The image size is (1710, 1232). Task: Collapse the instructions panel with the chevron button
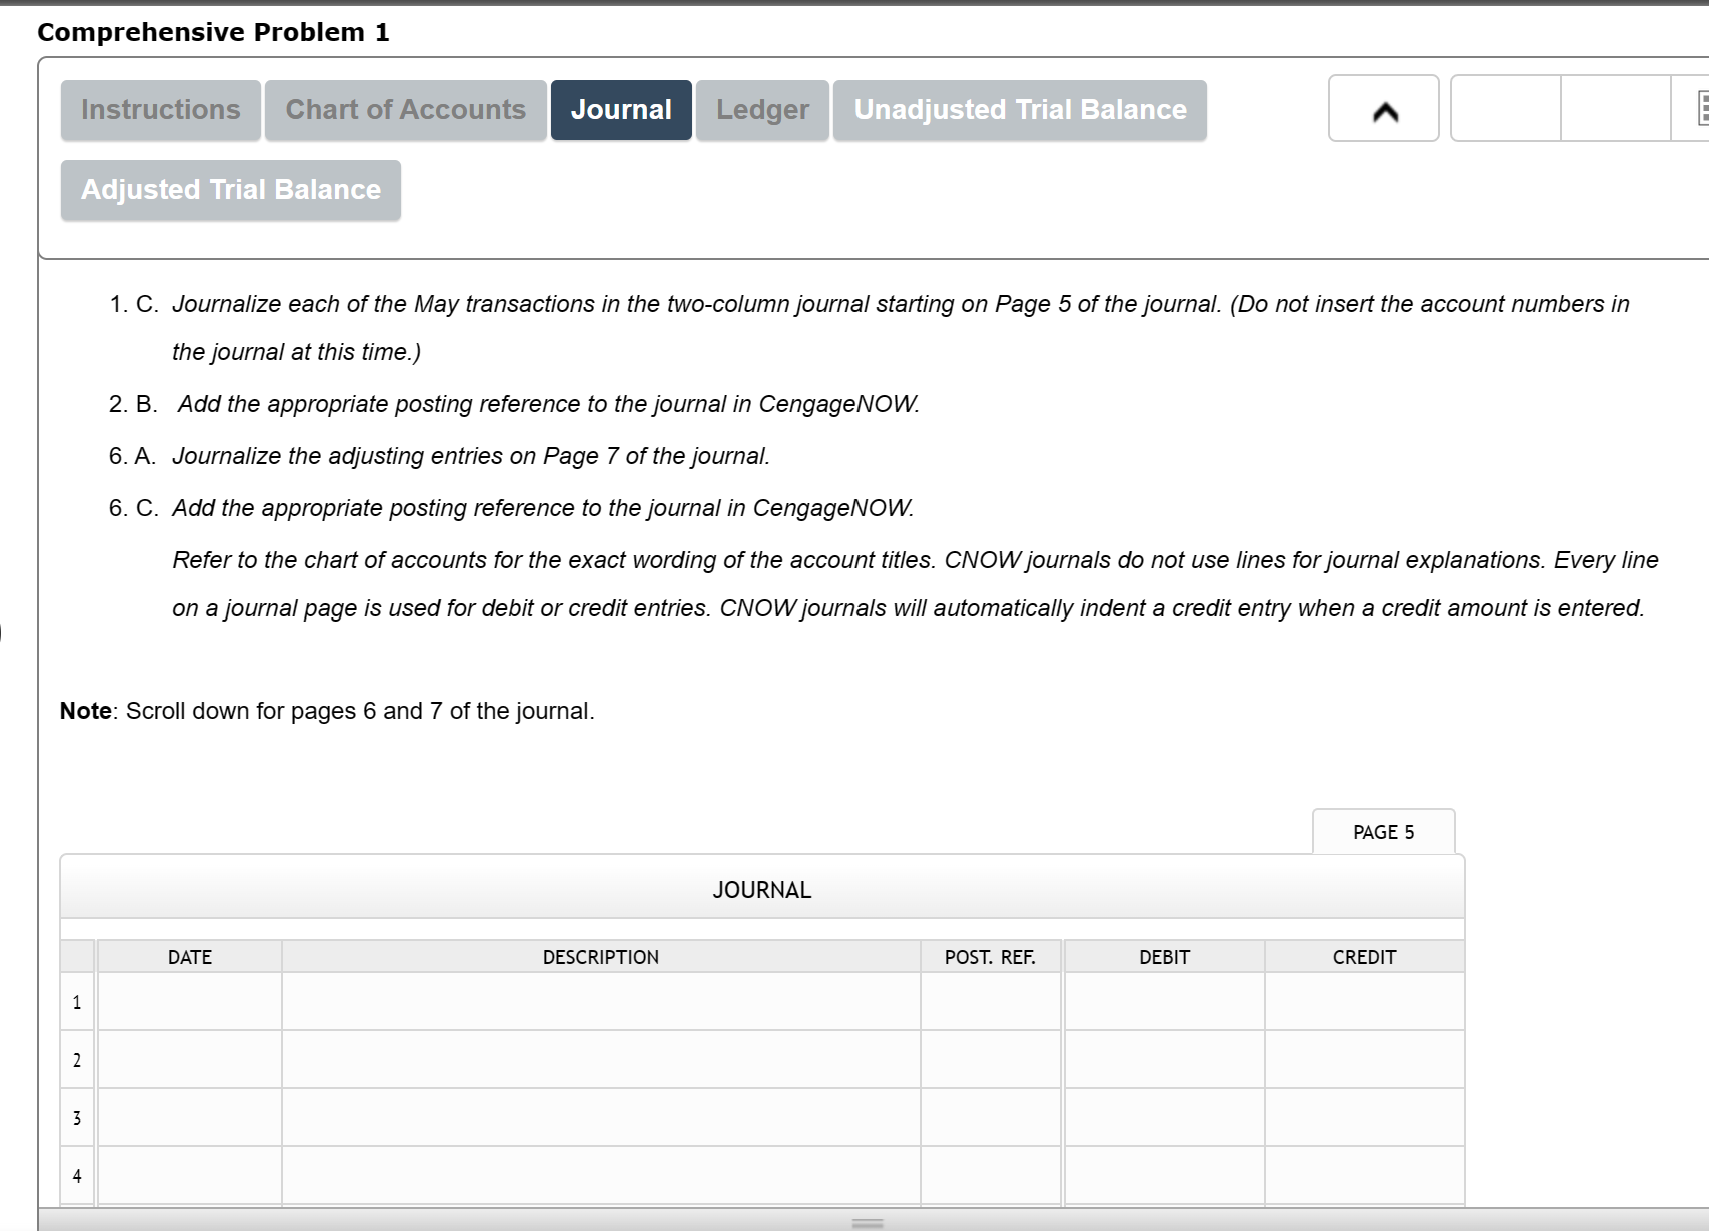pos(1383,108)
